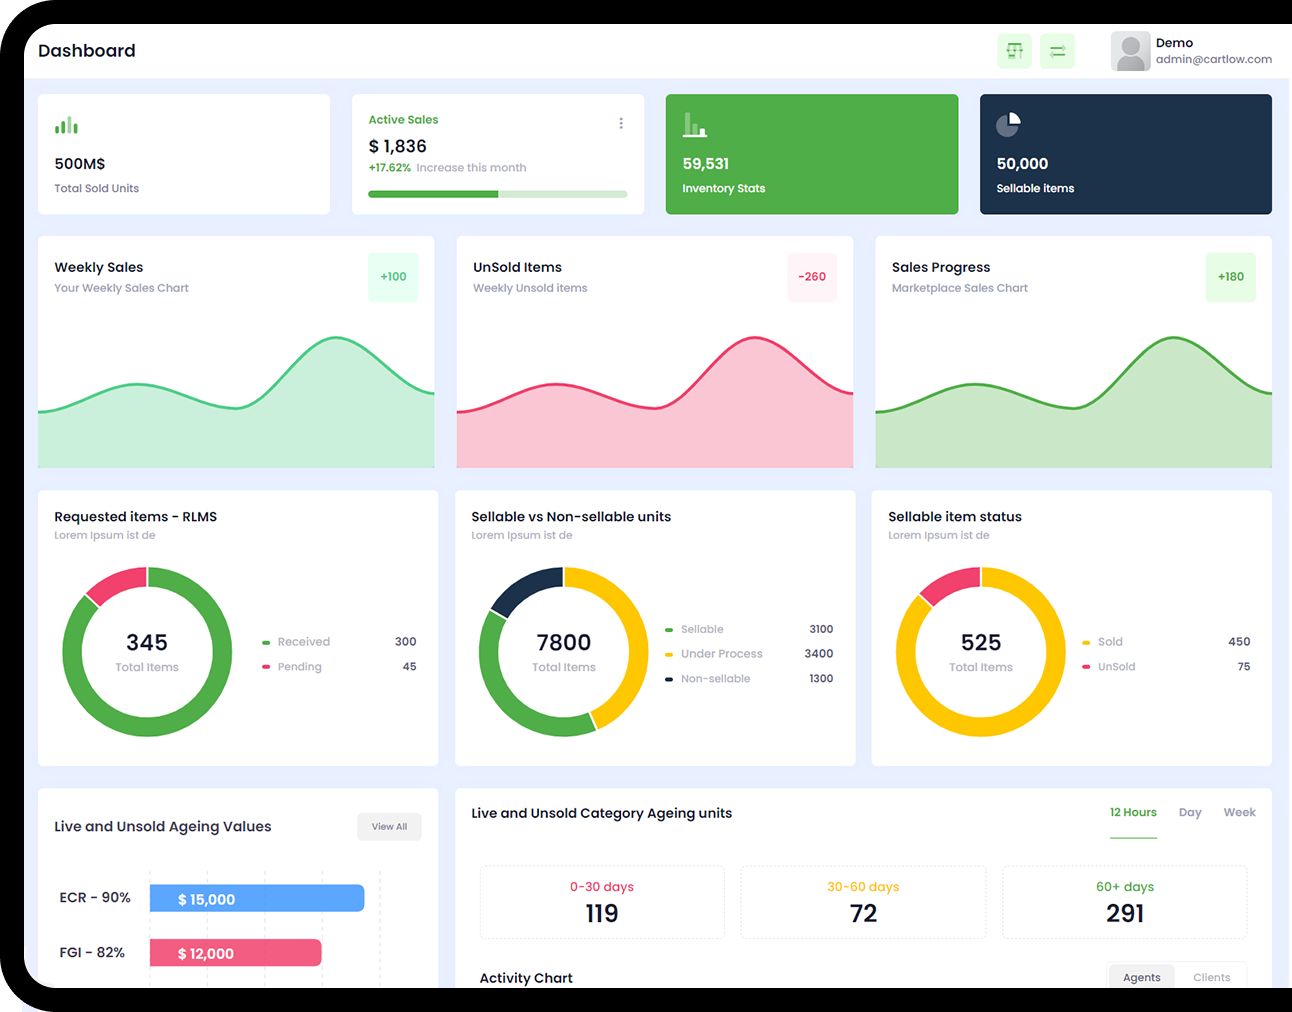Click the pie icon on the Sellable items card

point(1008,125)
